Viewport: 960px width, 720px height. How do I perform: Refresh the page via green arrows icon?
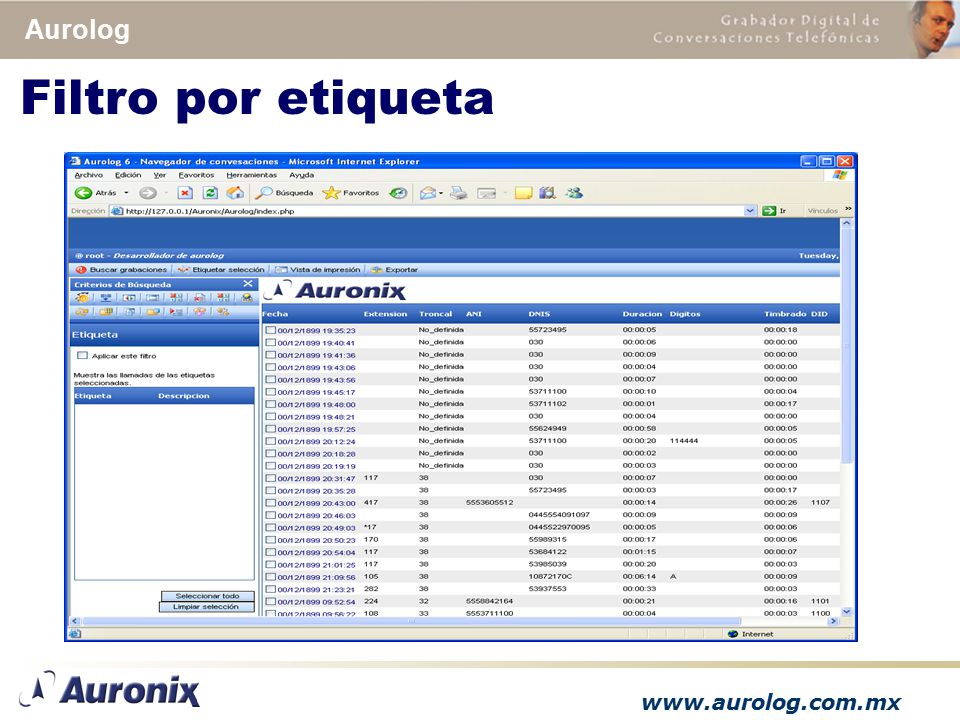click(x=210, y=193)
